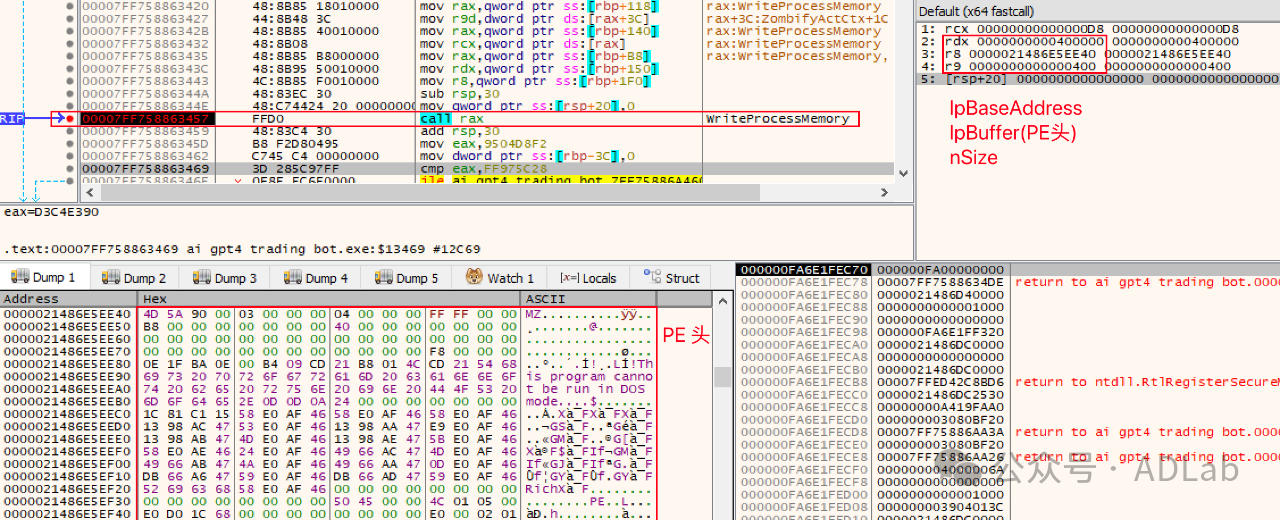Click the Dump 3 tab icon
The height and width of the screenshot is (520, 1280).
pos(201,278)
